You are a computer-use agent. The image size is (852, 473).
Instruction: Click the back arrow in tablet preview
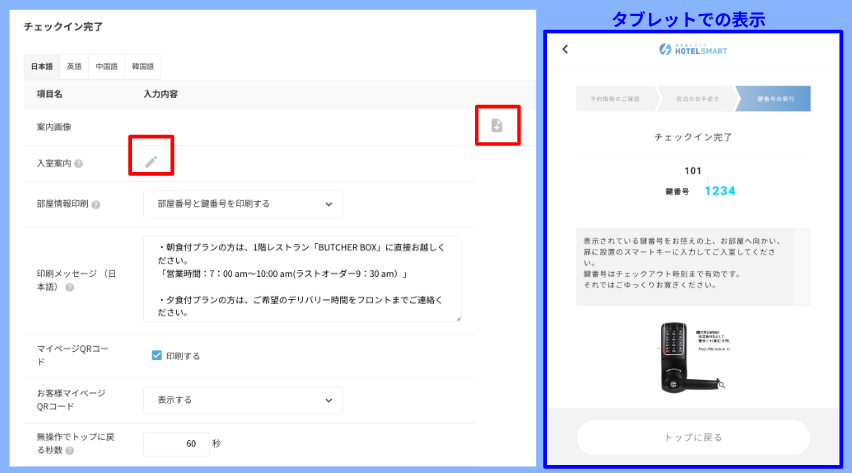tap(565, 49)
